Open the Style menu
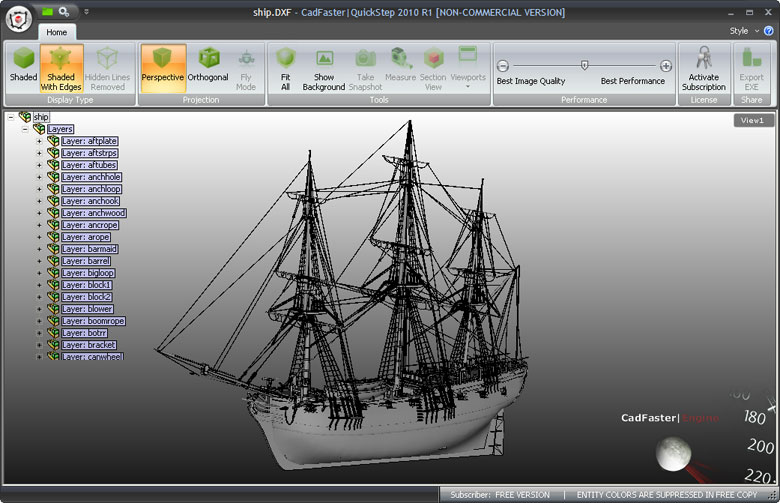Screen dimensions: 780x503 tap(744, 31)
